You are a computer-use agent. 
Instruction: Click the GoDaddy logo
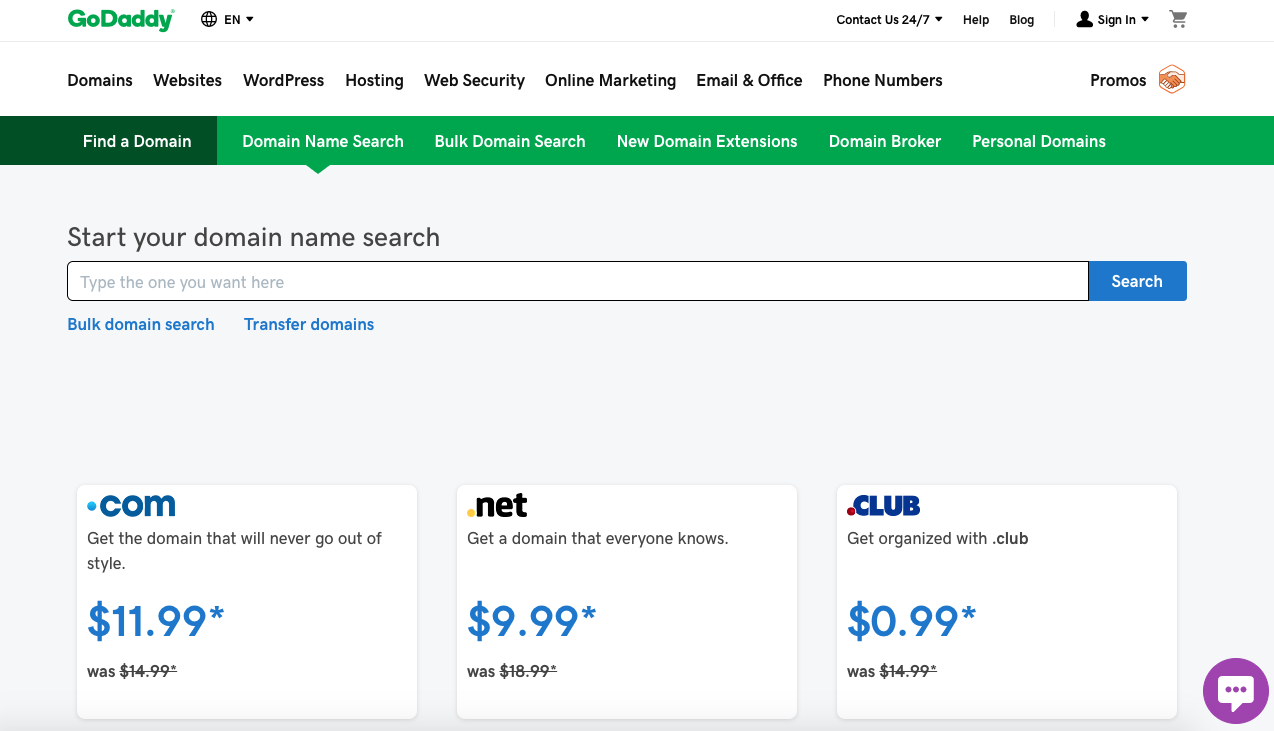click(x=121, y=19)
